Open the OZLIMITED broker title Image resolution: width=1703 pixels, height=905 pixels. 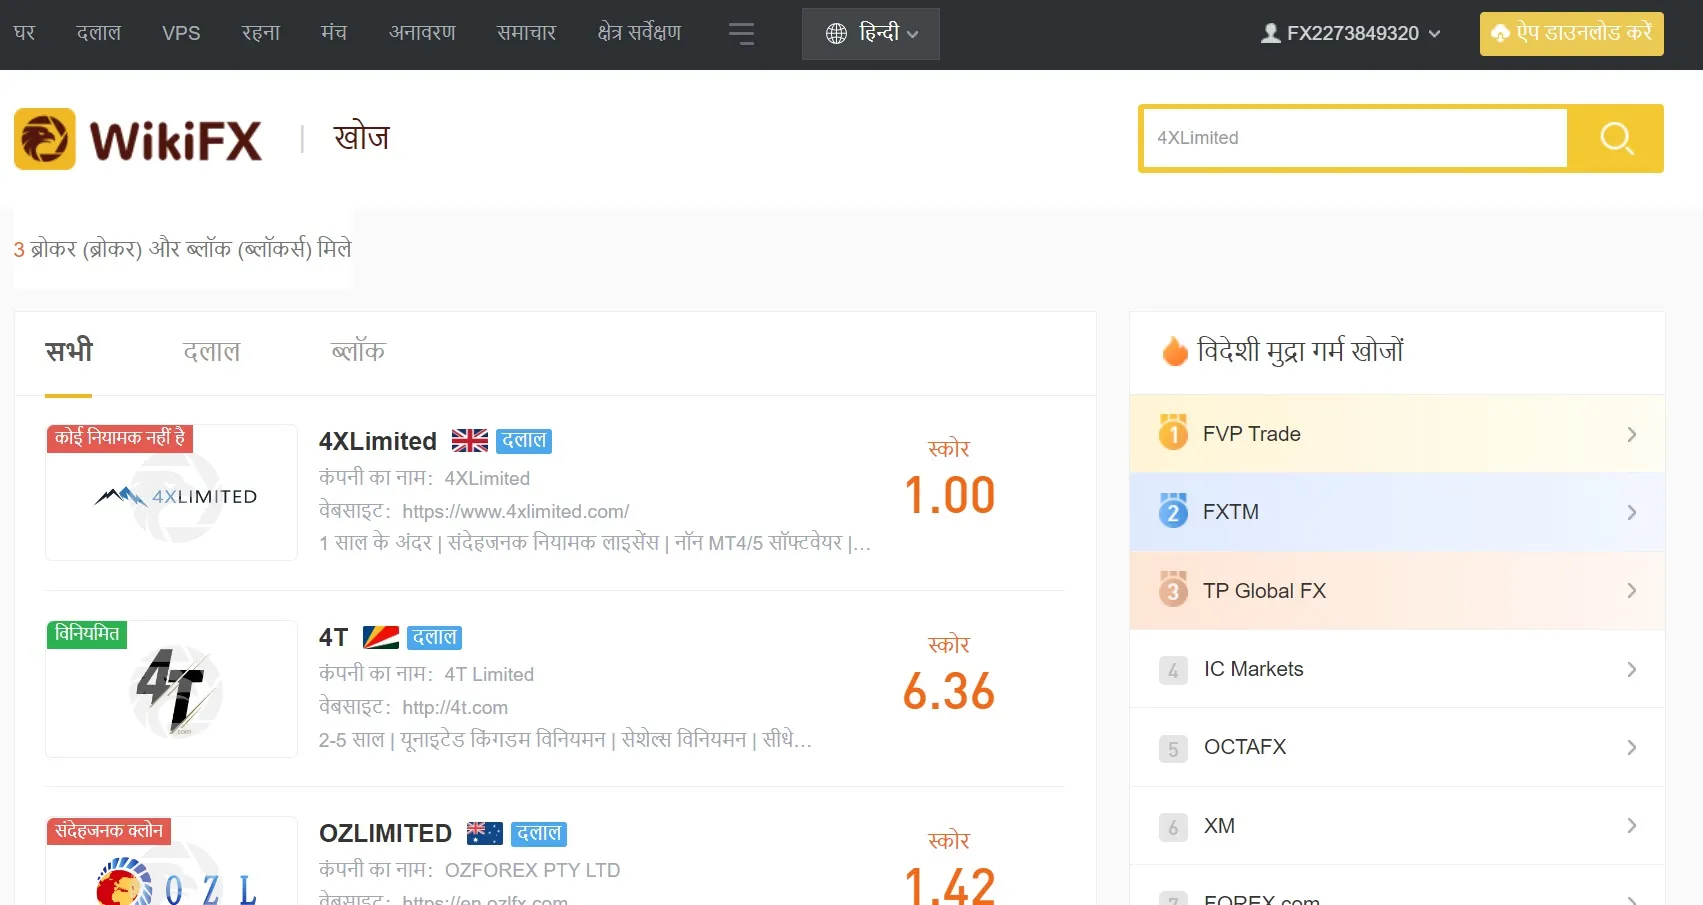coord(385,833)
